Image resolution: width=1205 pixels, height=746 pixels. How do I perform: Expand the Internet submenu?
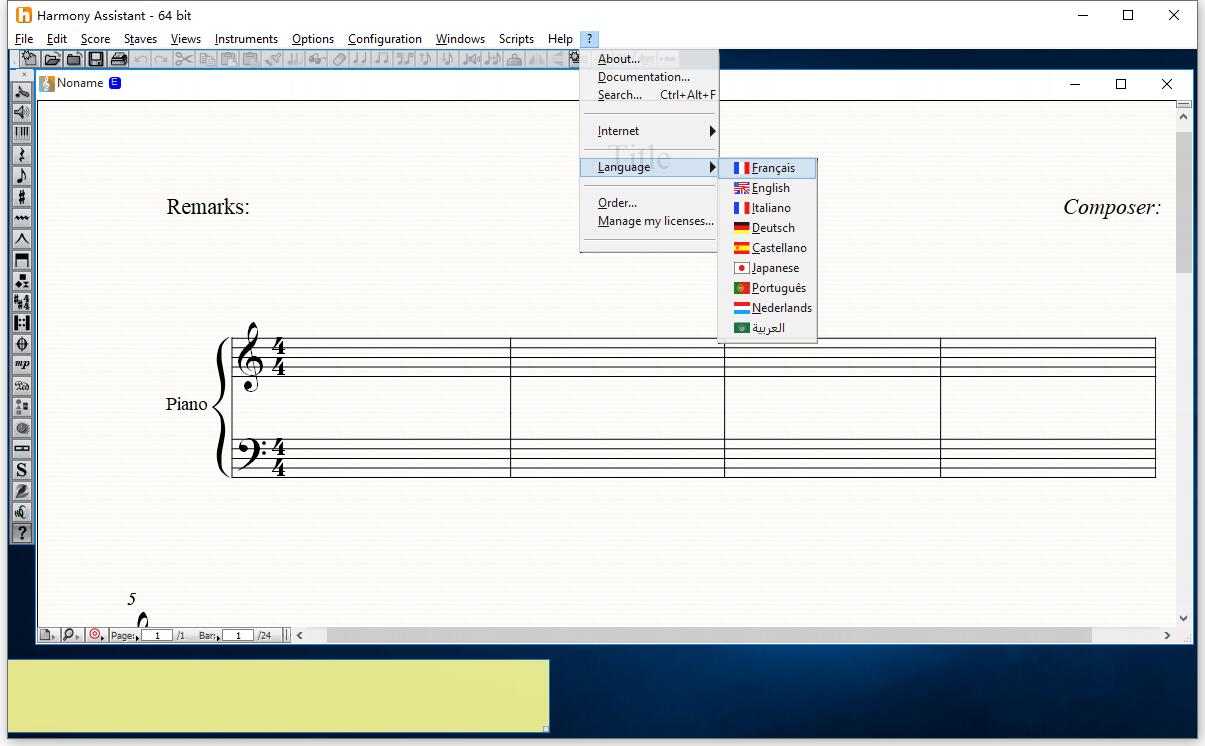click(649, 131)
